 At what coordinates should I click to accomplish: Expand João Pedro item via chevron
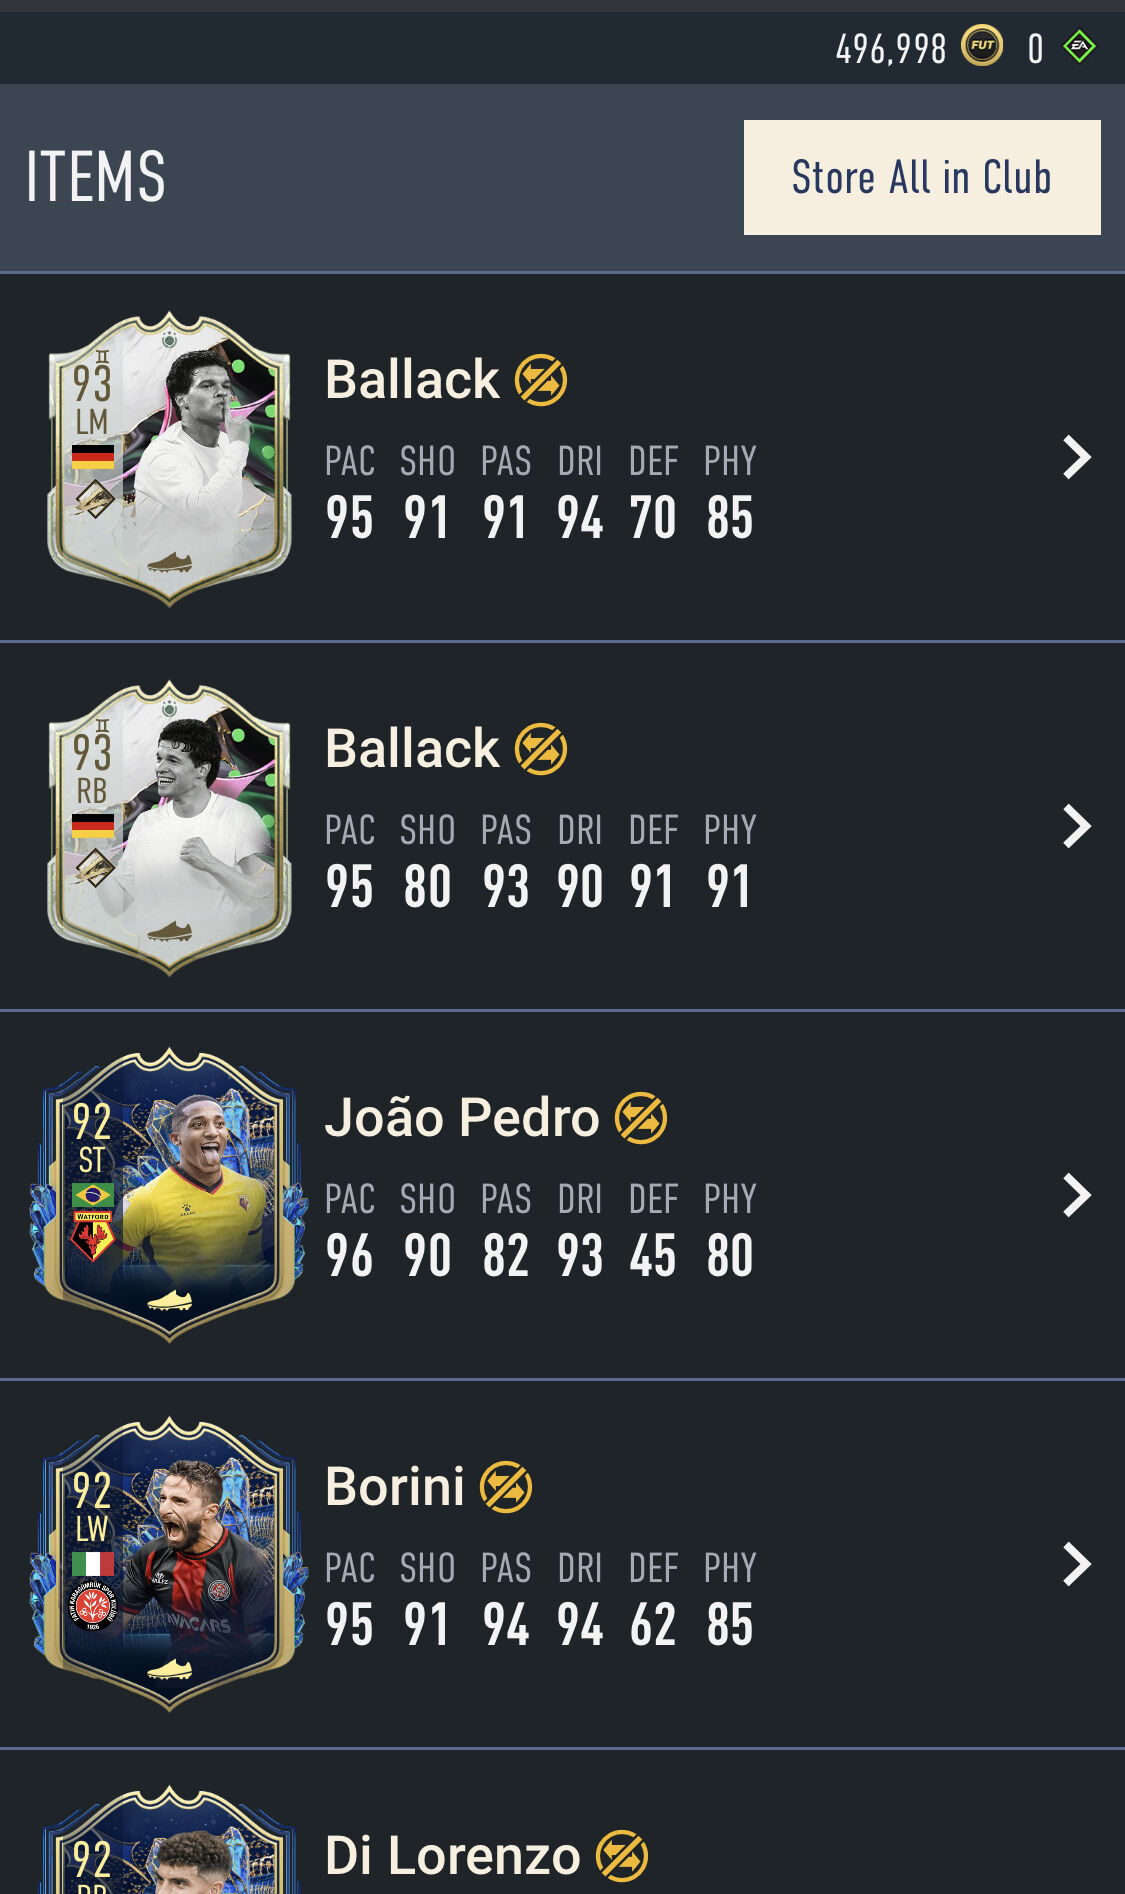click(1076, 1195)
